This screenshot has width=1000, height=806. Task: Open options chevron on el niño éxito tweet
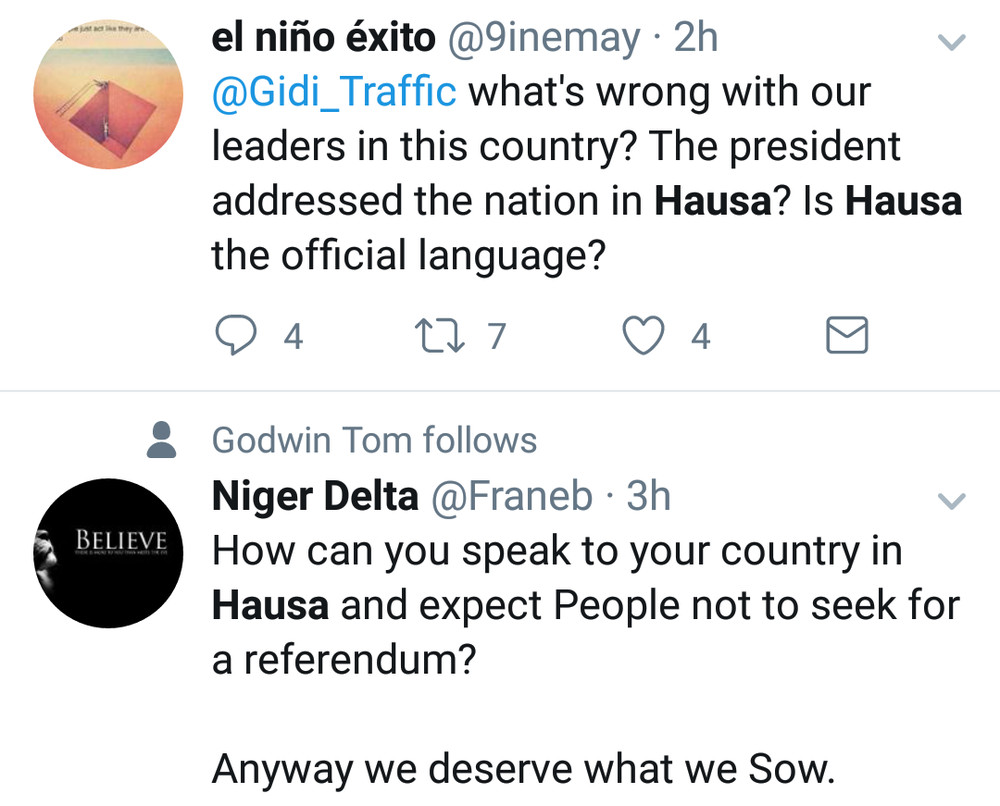tap(952, 42)
